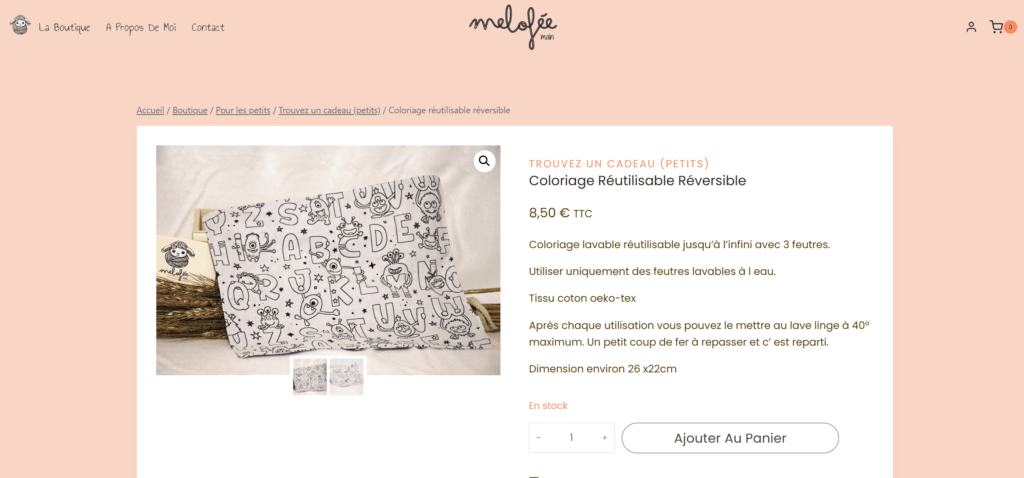Open the shopping cart icon

pos(996,27)
